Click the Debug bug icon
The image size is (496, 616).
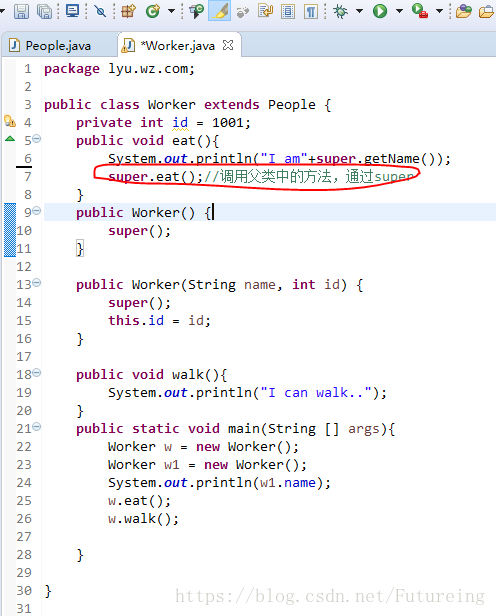[340, 11]
